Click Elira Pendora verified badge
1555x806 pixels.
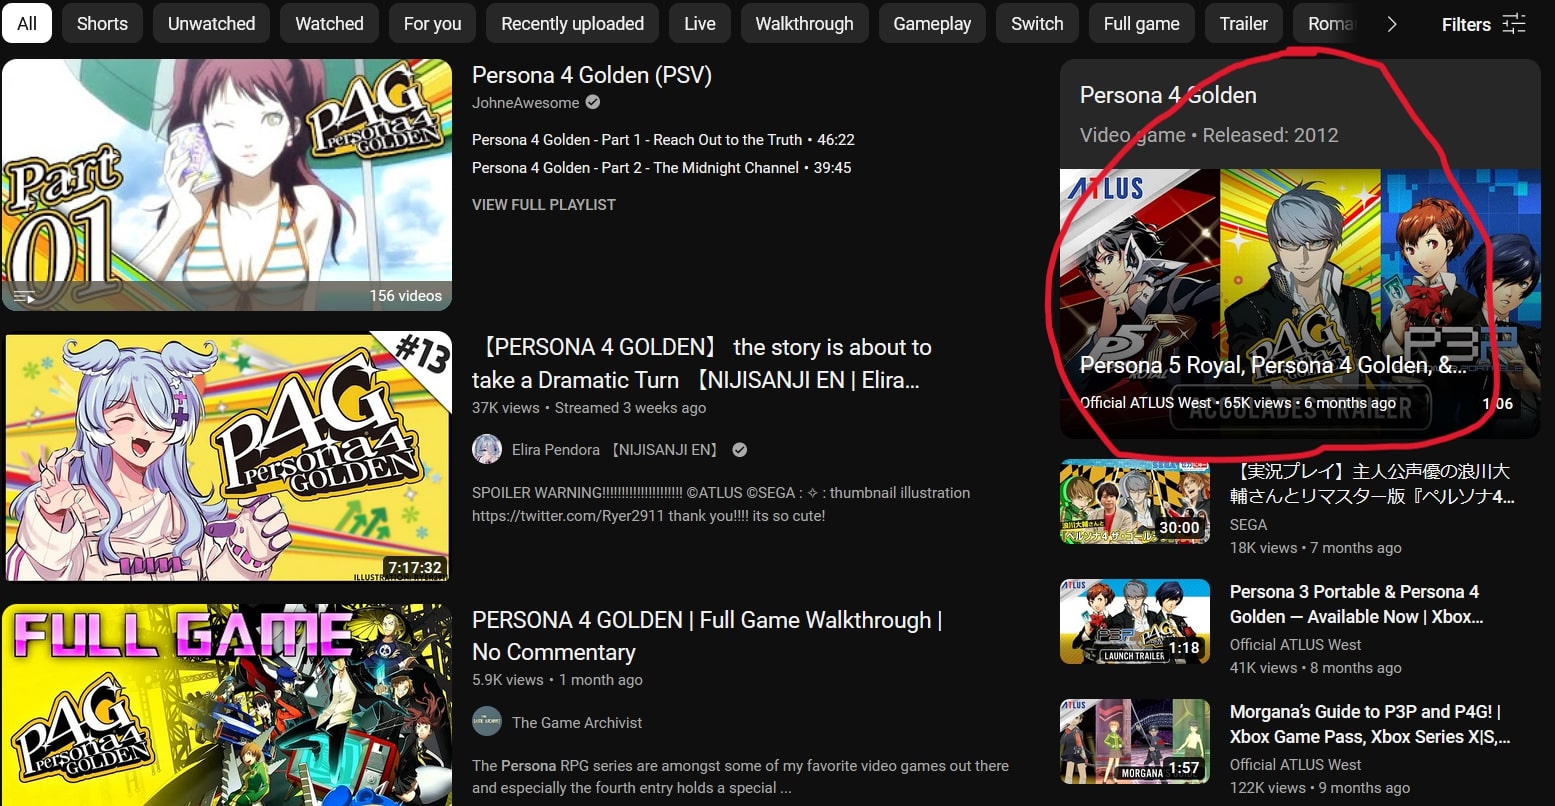click(739, 450)
